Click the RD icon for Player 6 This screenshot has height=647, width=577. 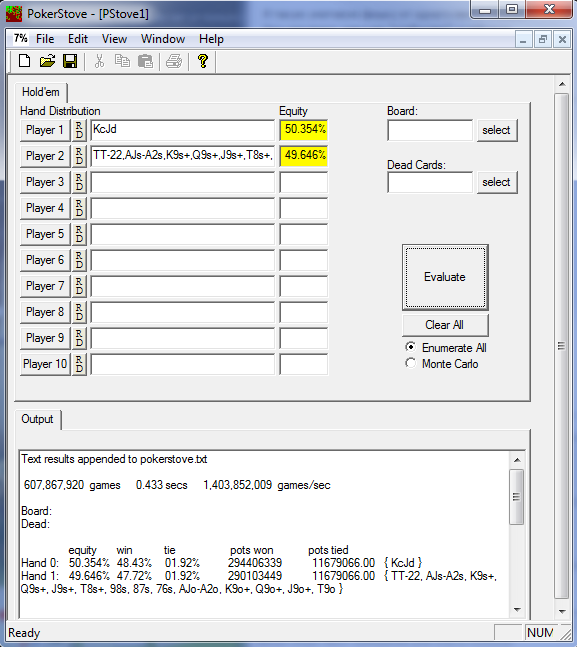79,260
